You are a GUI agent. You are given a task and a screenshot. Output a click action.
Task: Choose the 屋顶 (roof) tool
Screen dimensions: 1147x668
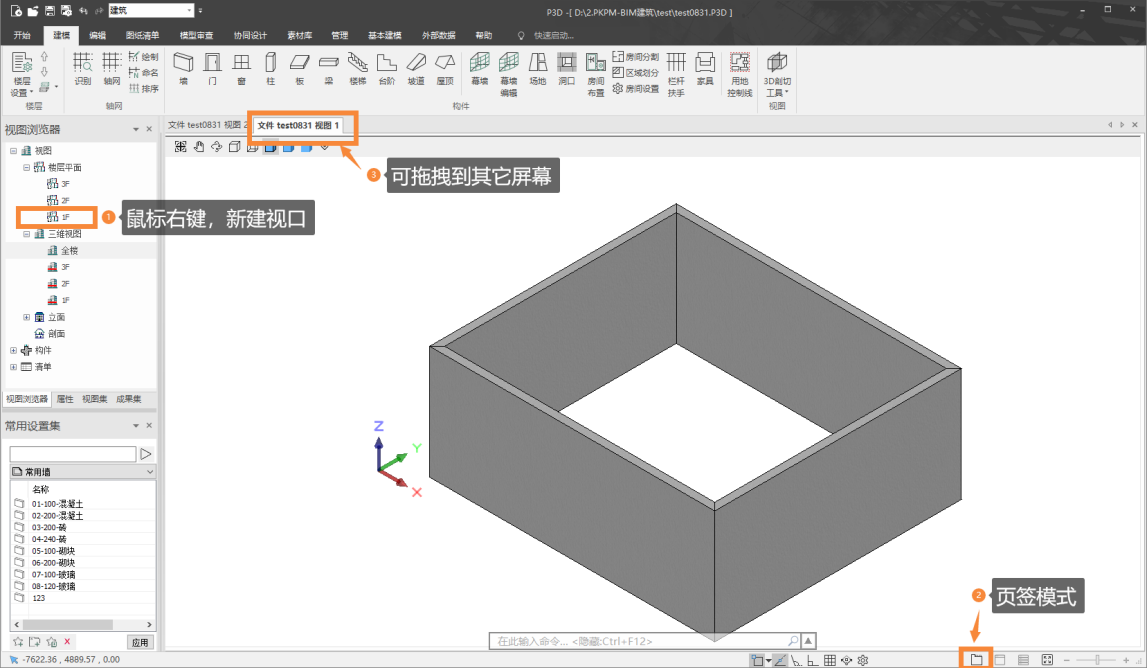445,68
